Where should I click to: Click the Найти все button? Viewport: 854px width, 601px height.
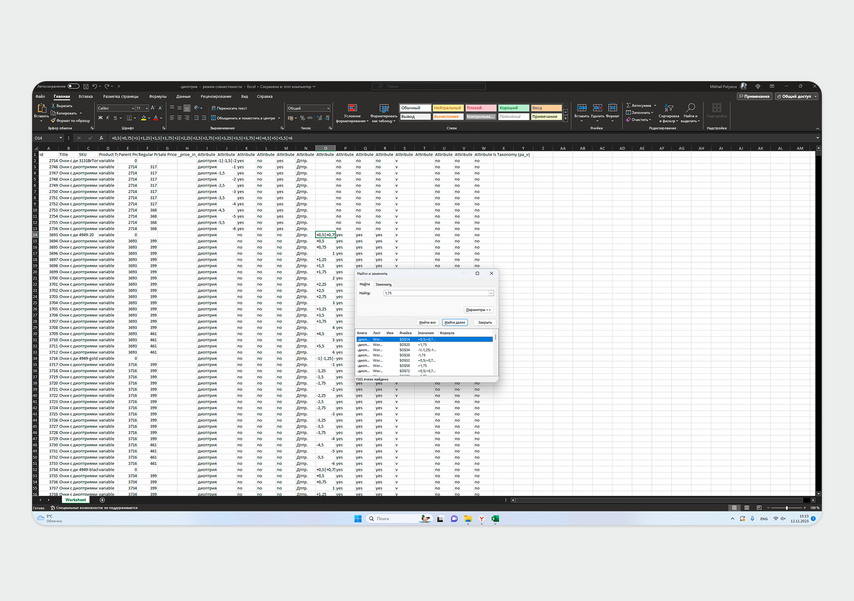pyautogui.click(x=428, y=323)
